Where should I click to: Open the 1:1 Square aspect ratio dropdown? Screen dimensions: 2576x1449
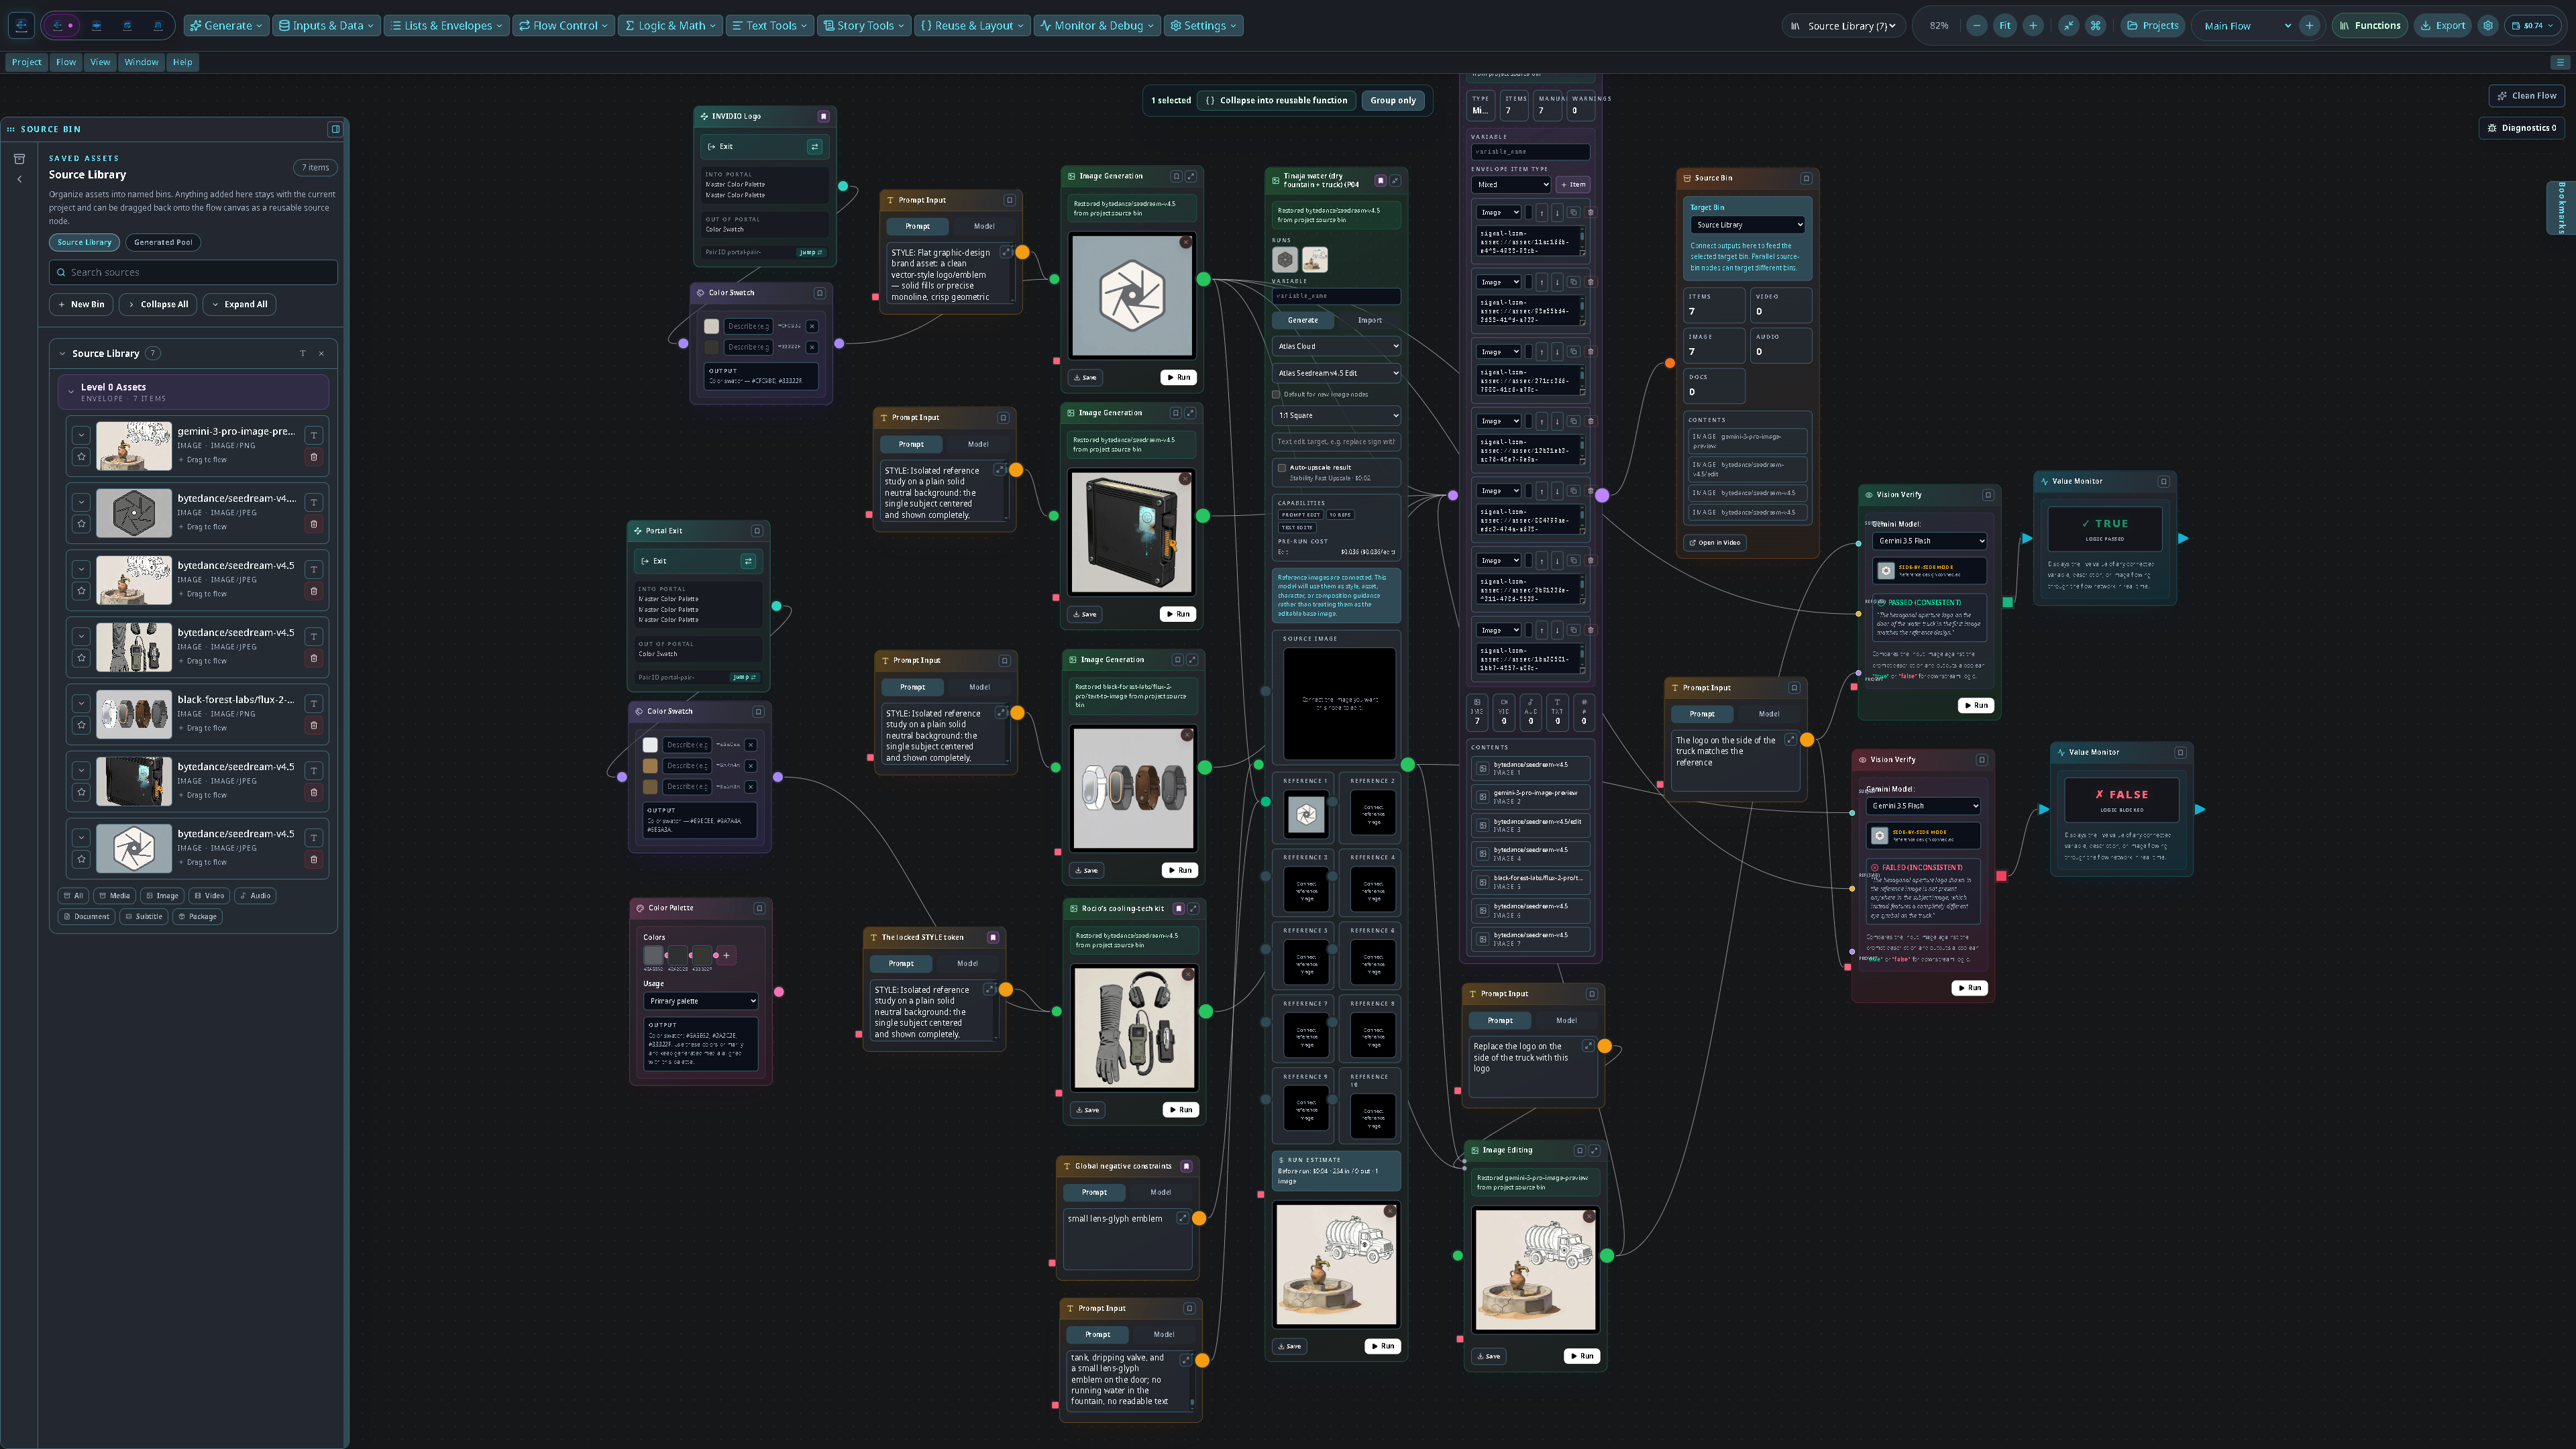point(1337,415)
